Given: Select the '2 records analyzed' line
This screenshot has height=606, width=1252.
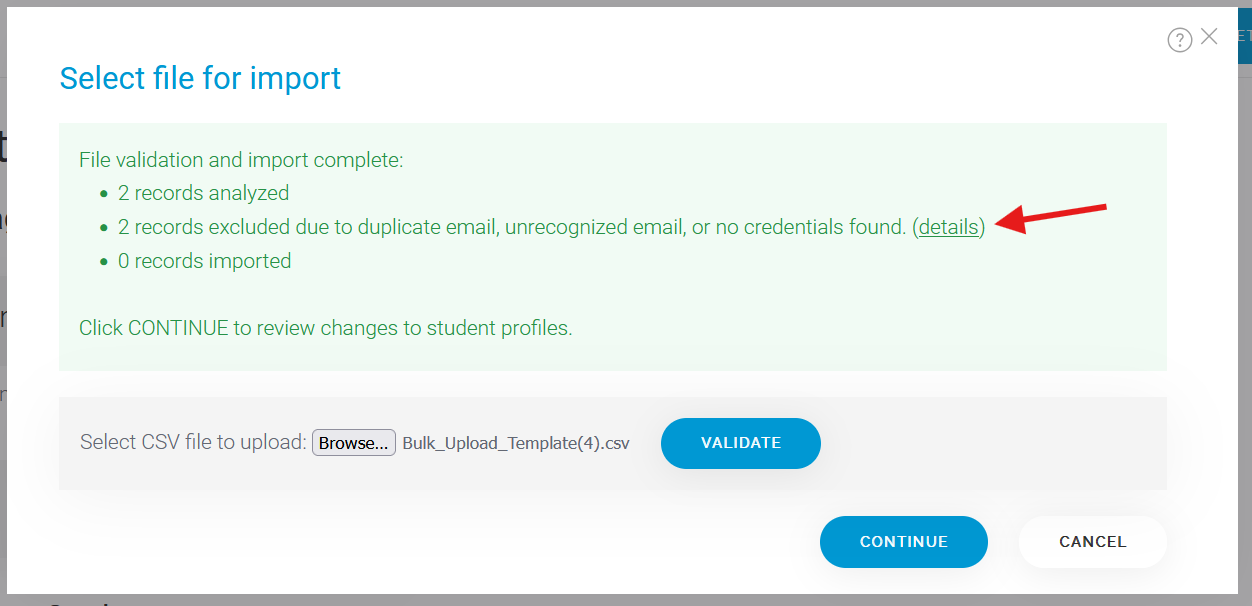Looking at the screenshot, I should click(x=203, y=193).
